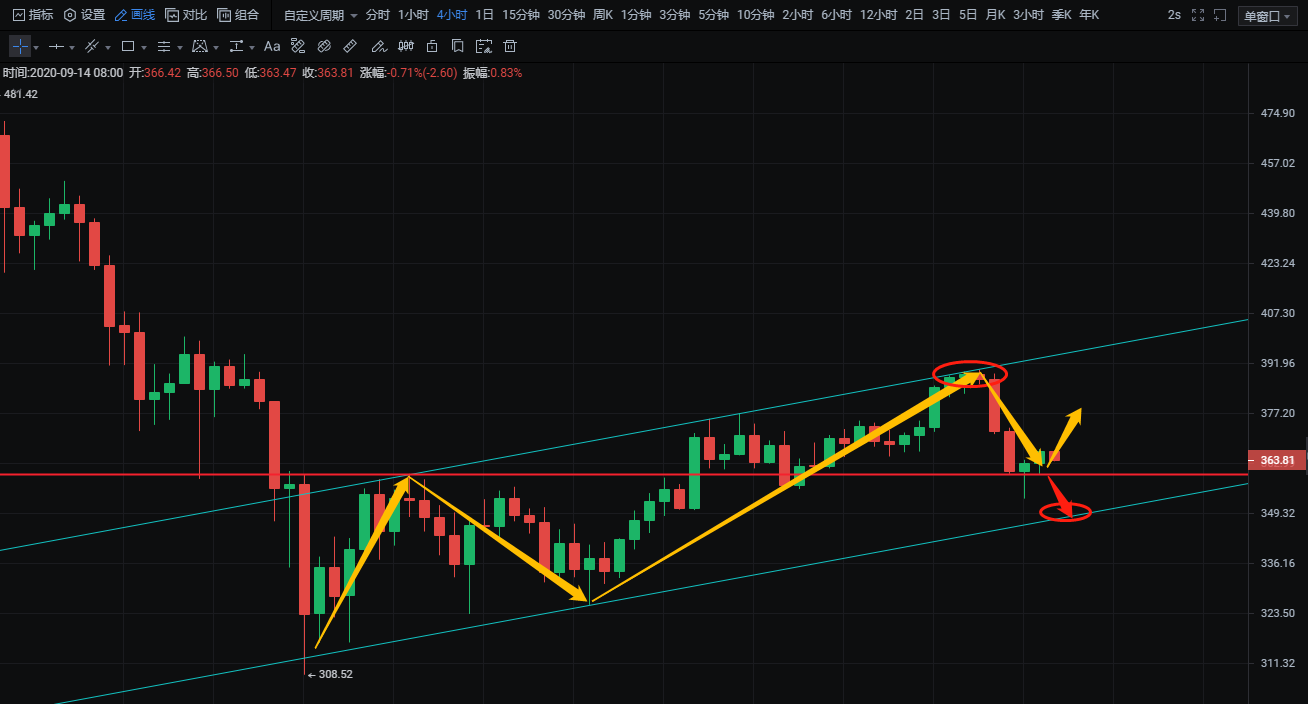Click the 指标 indicators button
The height and width of the screenshot is (704, 1308).
[x=33, y=15]
